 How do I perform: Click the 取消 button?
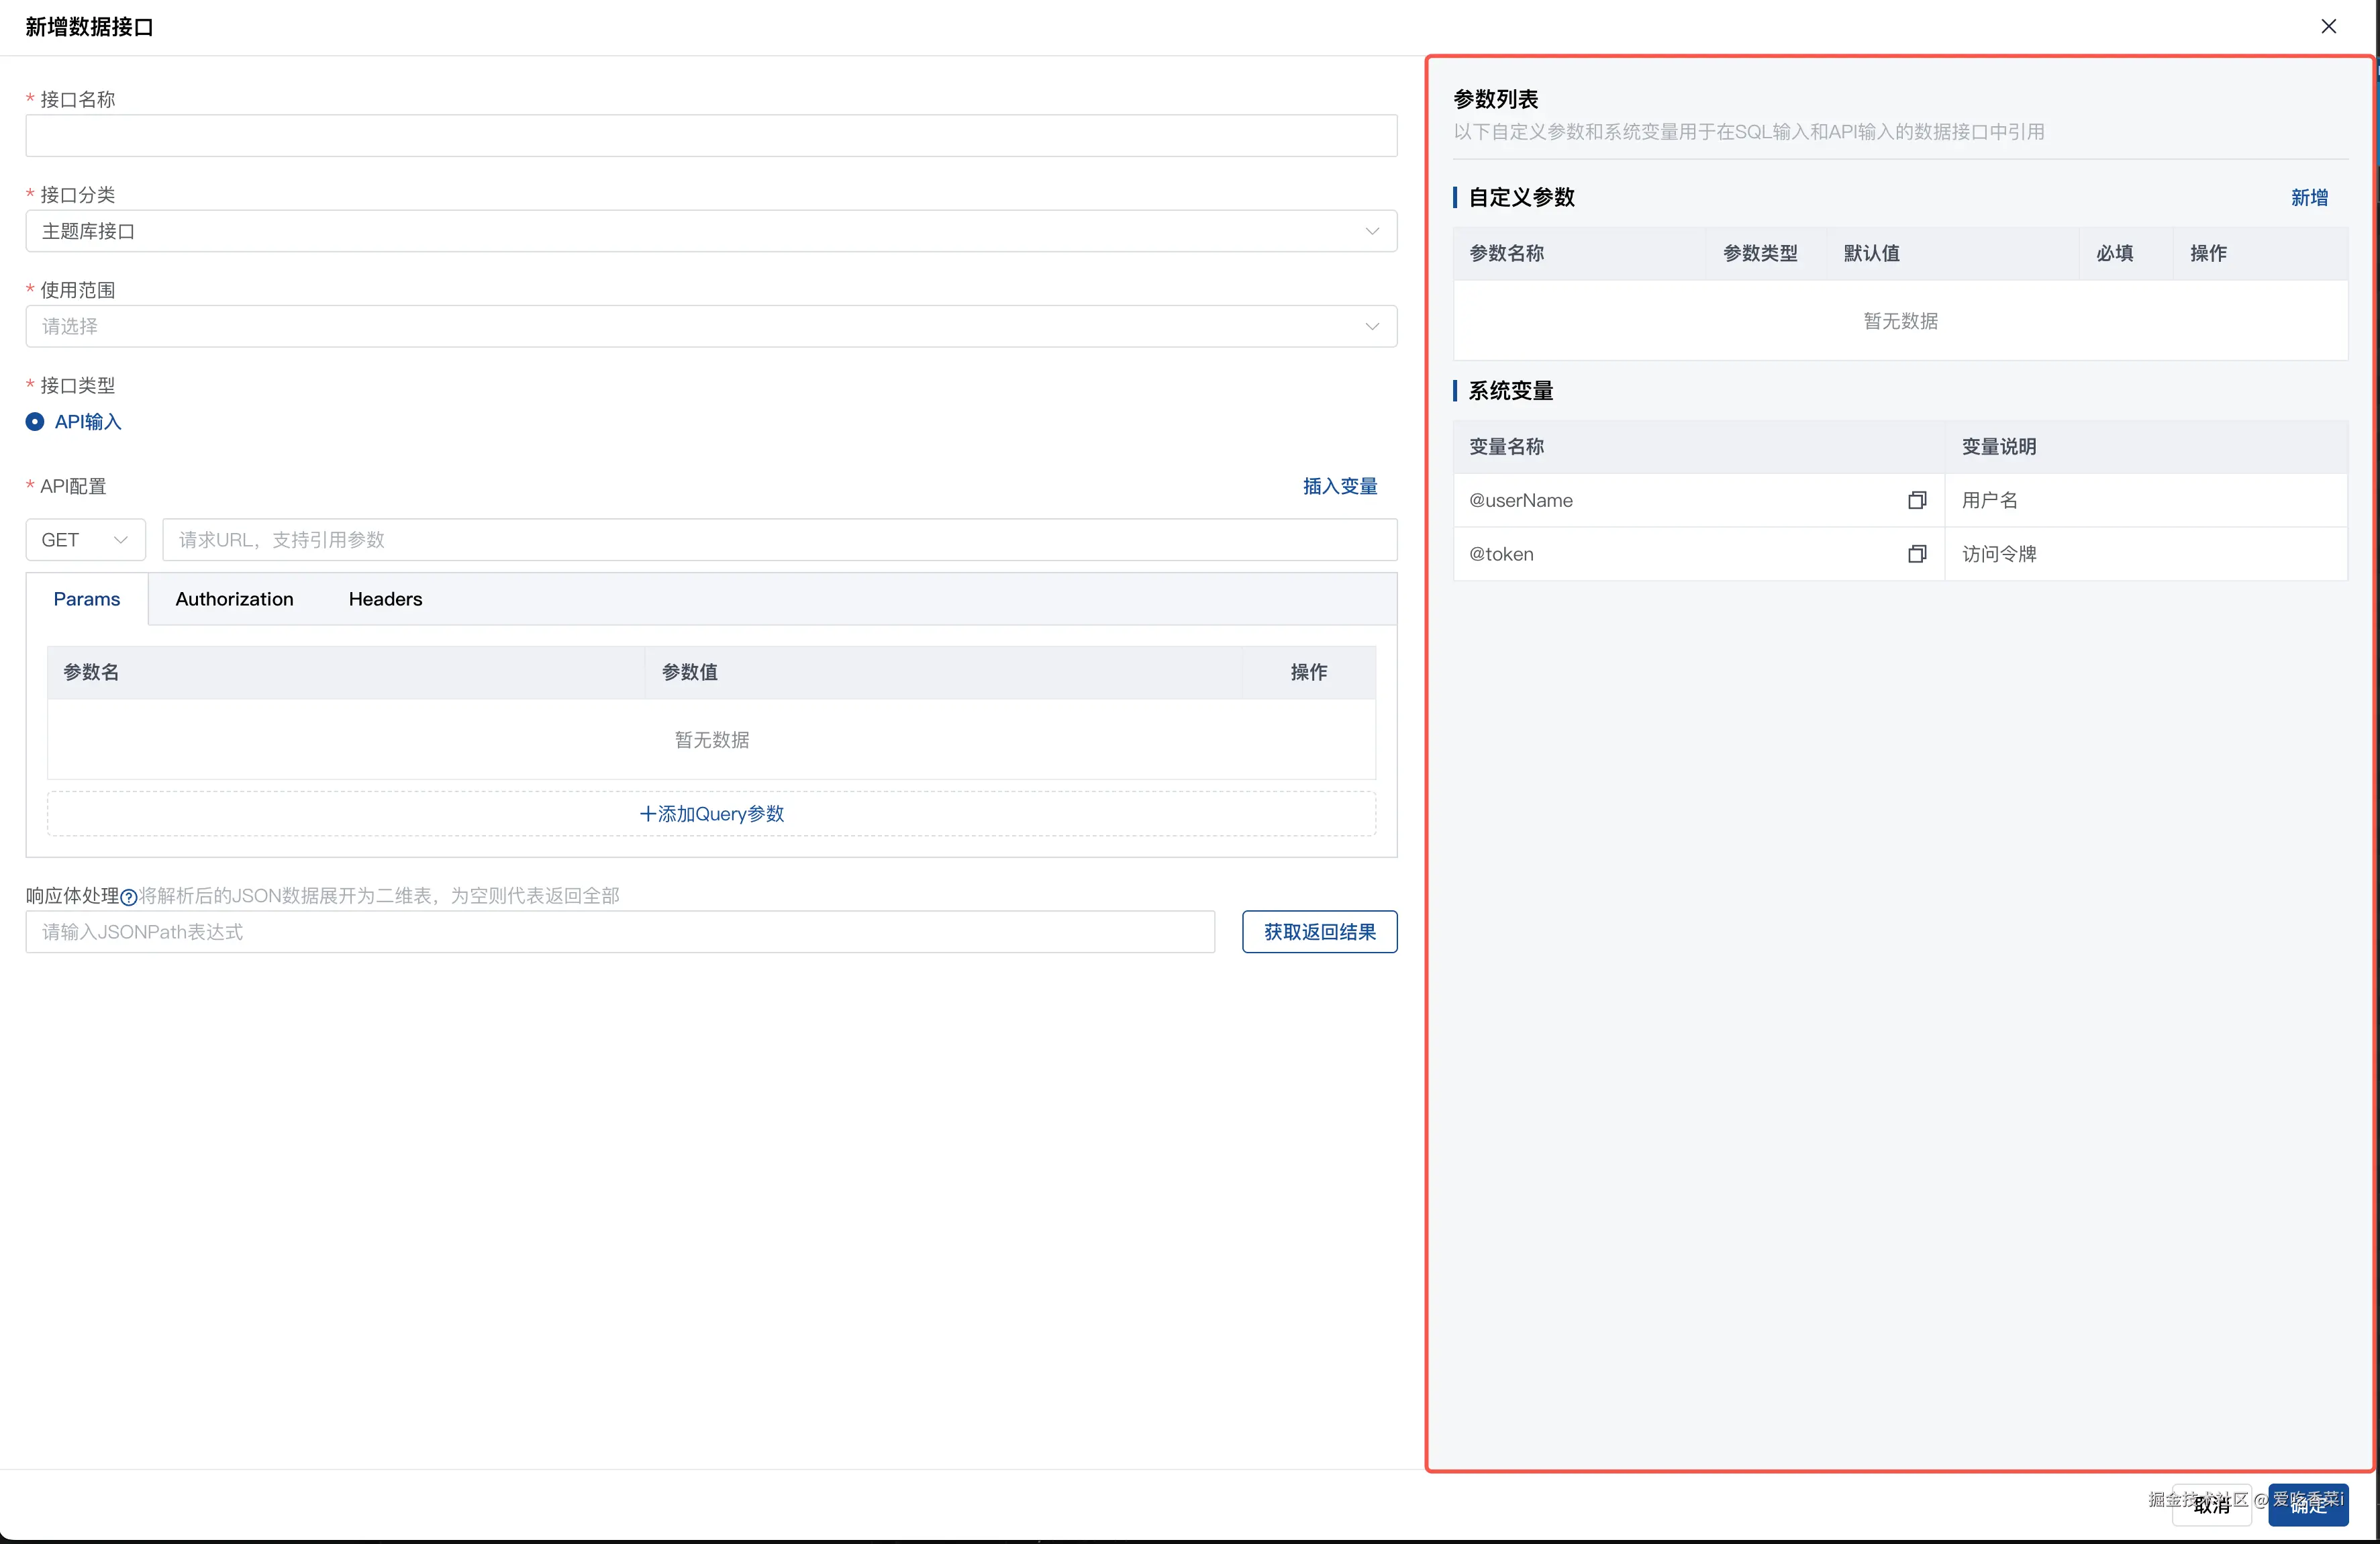[x=2211, y=1506]
